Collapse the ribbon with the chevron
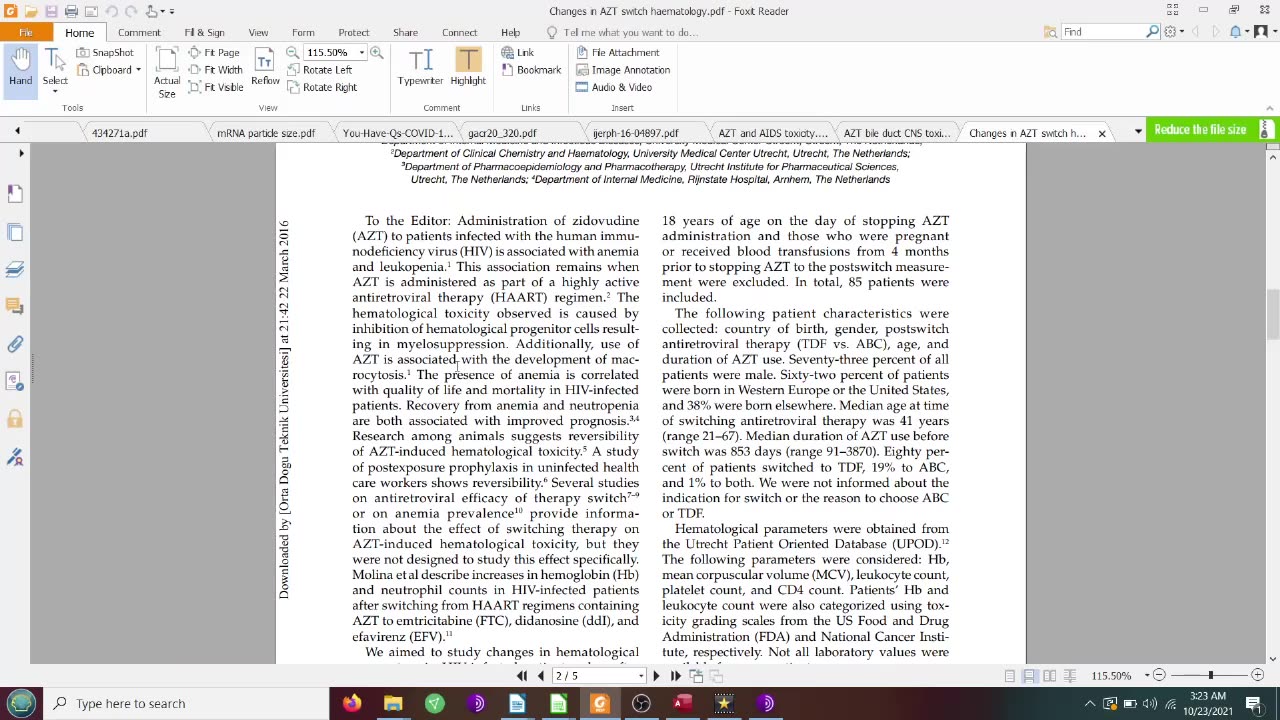 pyautogui.click(x=1270, y=107)
